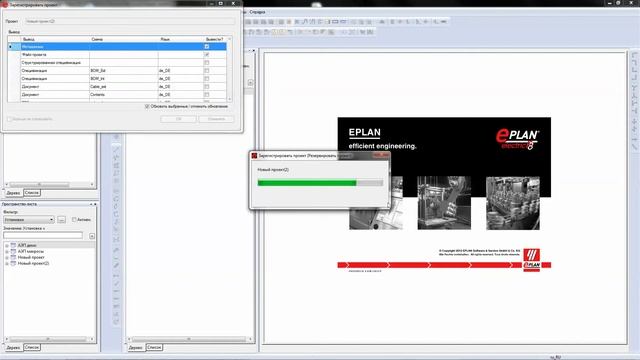Click the value input field under Значение
Screen dimensions: 640x360
click(x=43, y=236)
